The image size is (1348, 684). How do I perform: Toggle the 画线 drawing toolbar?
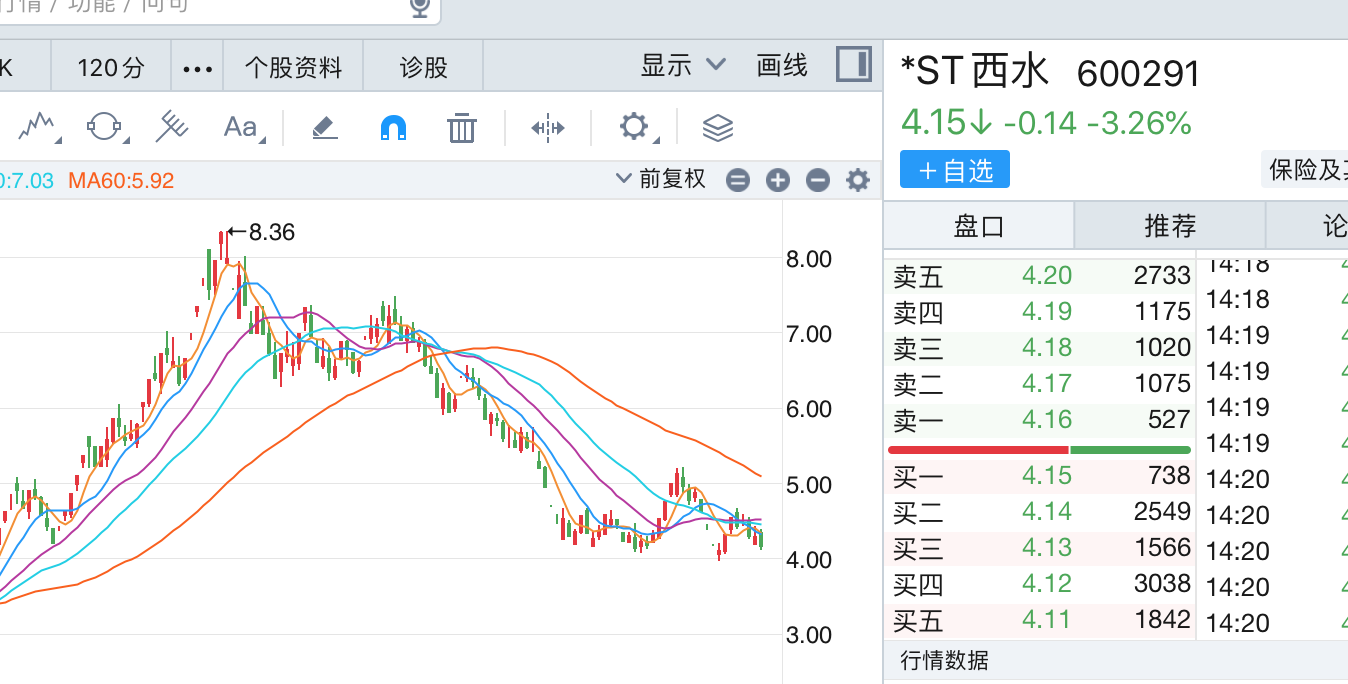pyautogui.click(x=782, y=66)
